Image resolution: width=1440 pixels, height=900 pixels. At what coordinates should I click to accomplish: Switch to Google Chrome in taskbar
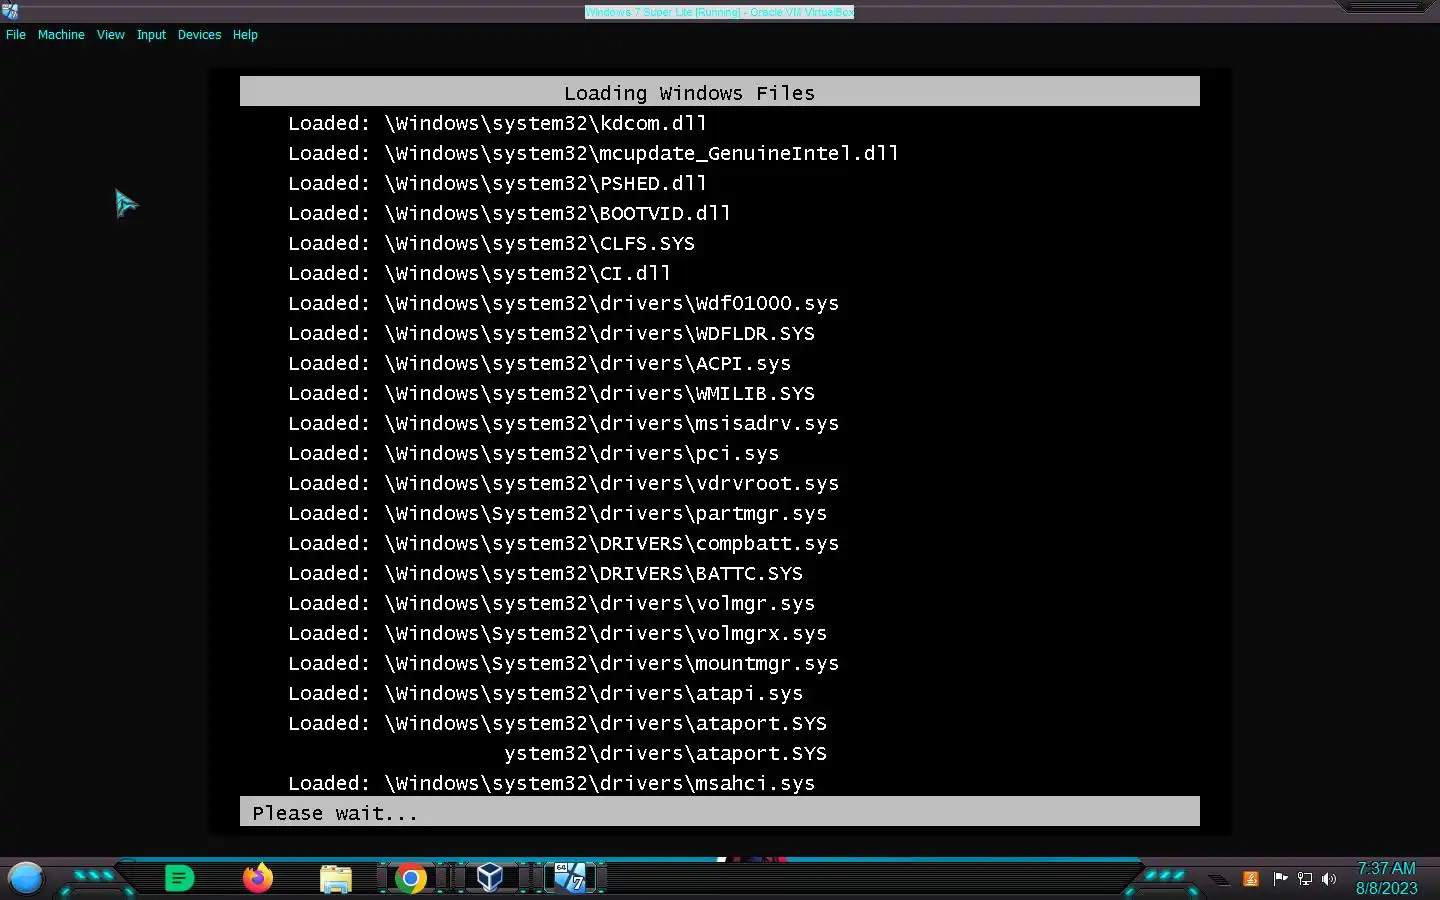tap(411, 879)
